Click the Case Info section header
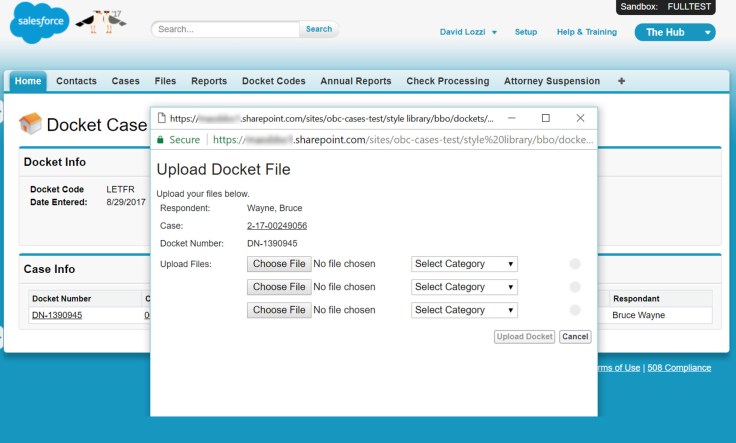The height and width of the screenshot is (443, 736). [x=49, y=269]
